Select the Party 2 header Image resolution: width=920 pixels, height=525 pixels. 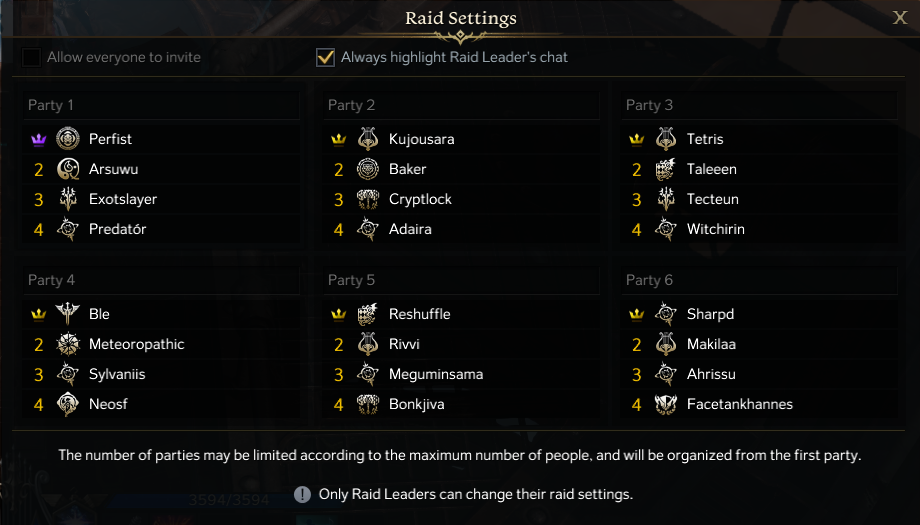click(351, 105)
